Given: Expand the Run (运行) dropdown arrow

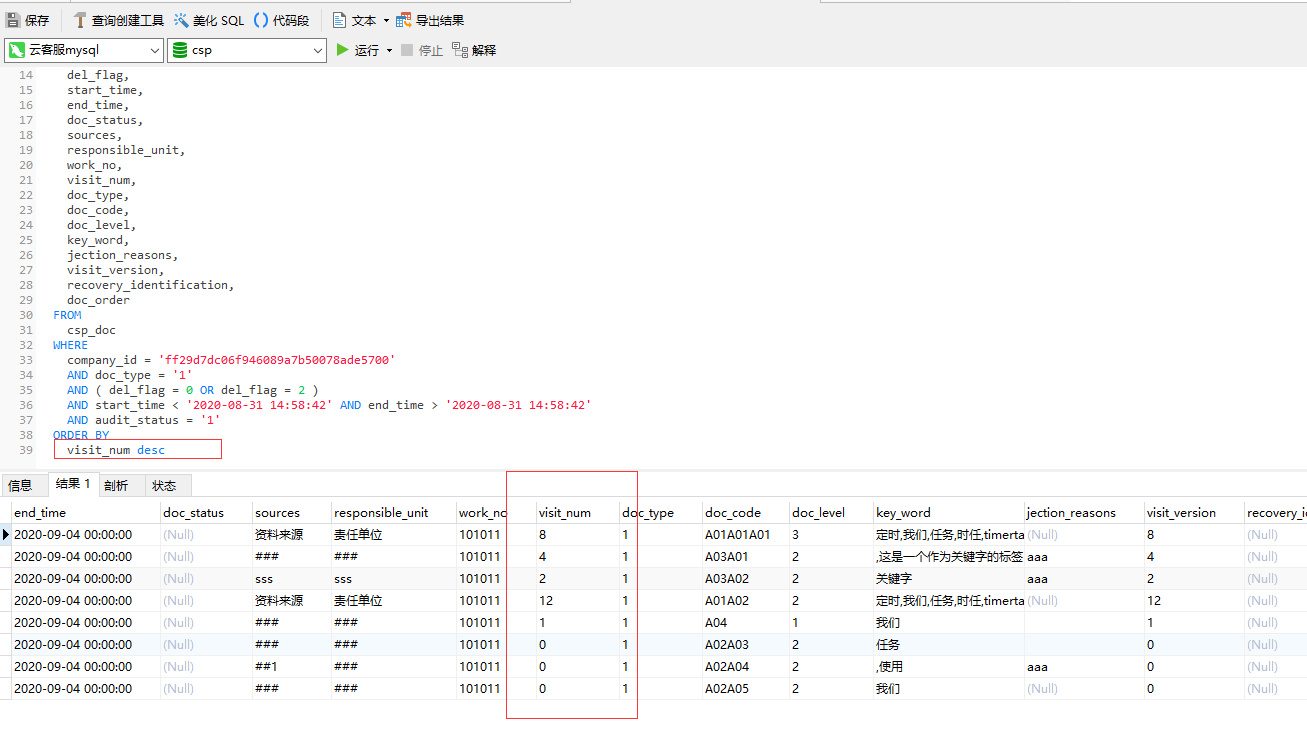Looking at the screenshot, I should (389, 51).
